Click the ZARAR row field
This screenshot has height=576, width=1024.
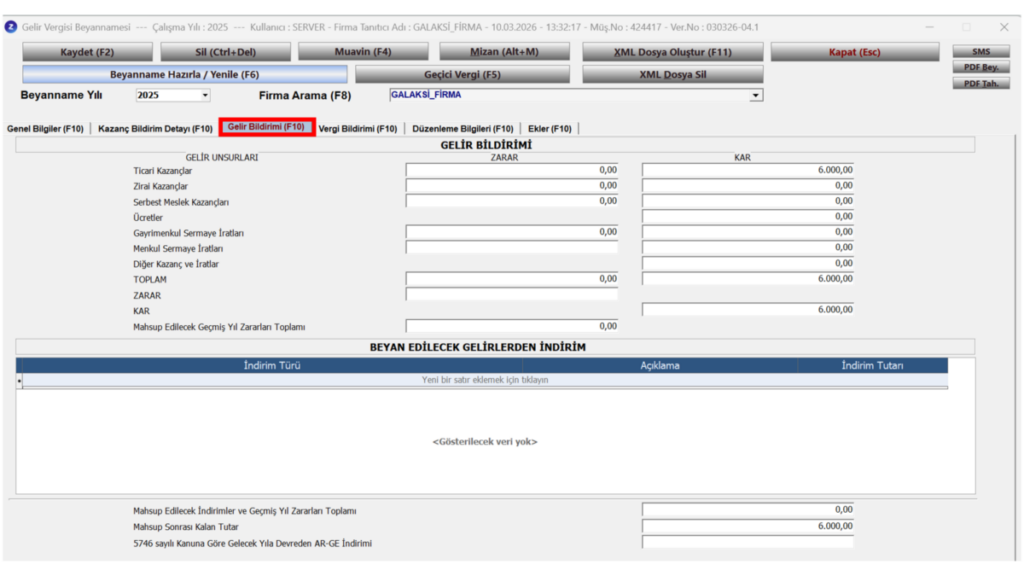click(511, 295)
